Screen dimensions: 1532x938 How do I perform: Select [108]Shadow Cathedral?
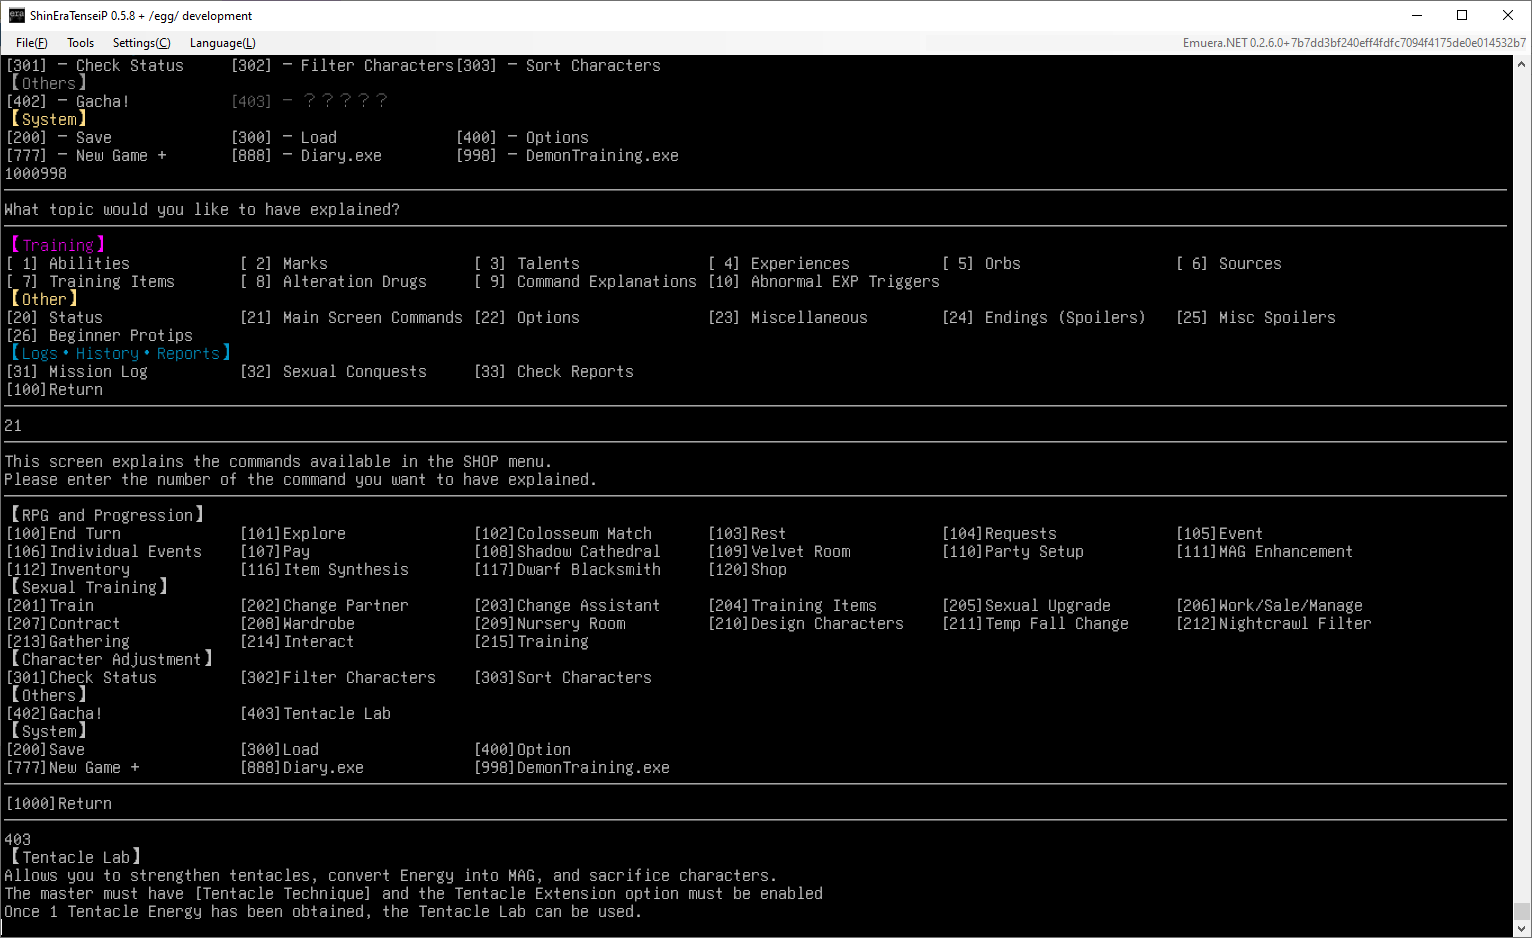pos(567,552)
